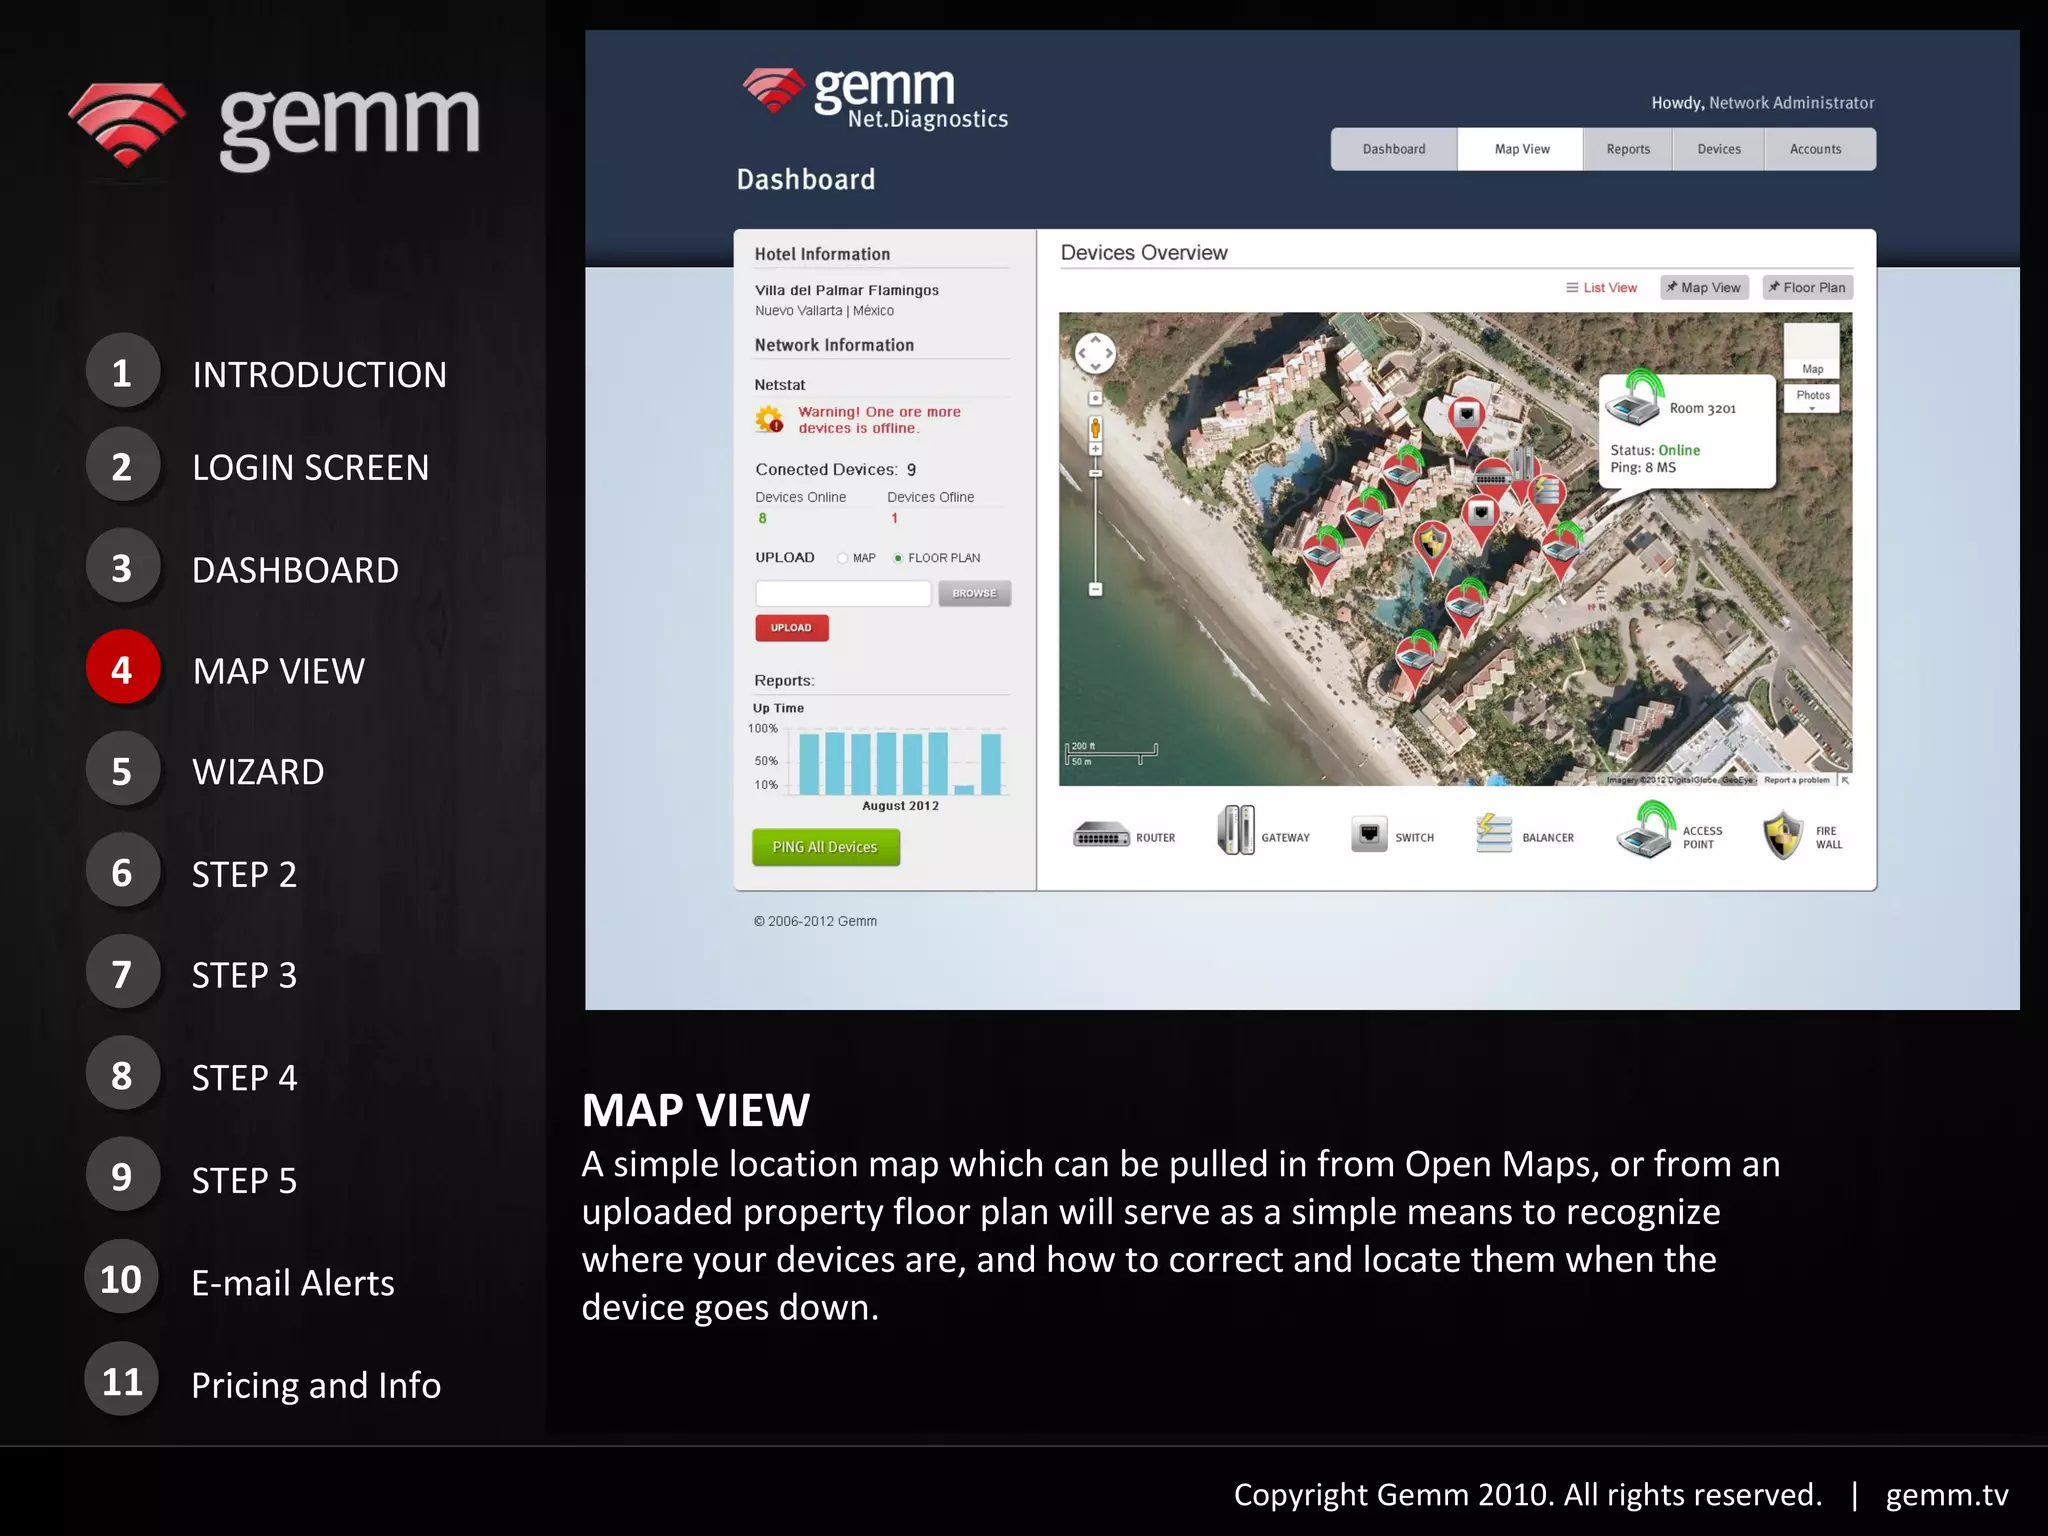Select the FLOOR PLAN upload radio button
The width and height of the screenshot is (2048, 1536).
point(898,558)
